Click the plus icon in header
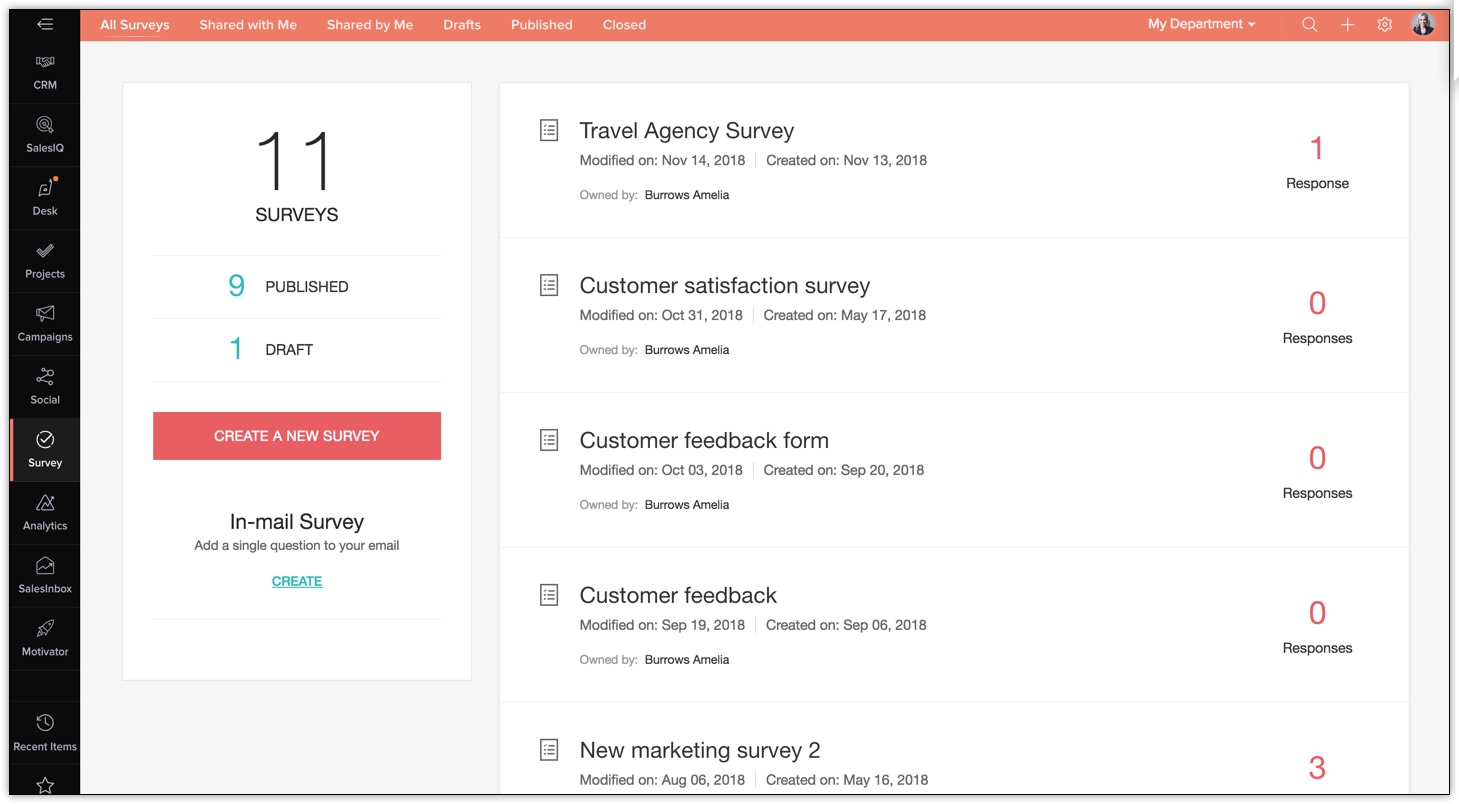Viewport: 1459px width, 804px height. [1348, 25]
